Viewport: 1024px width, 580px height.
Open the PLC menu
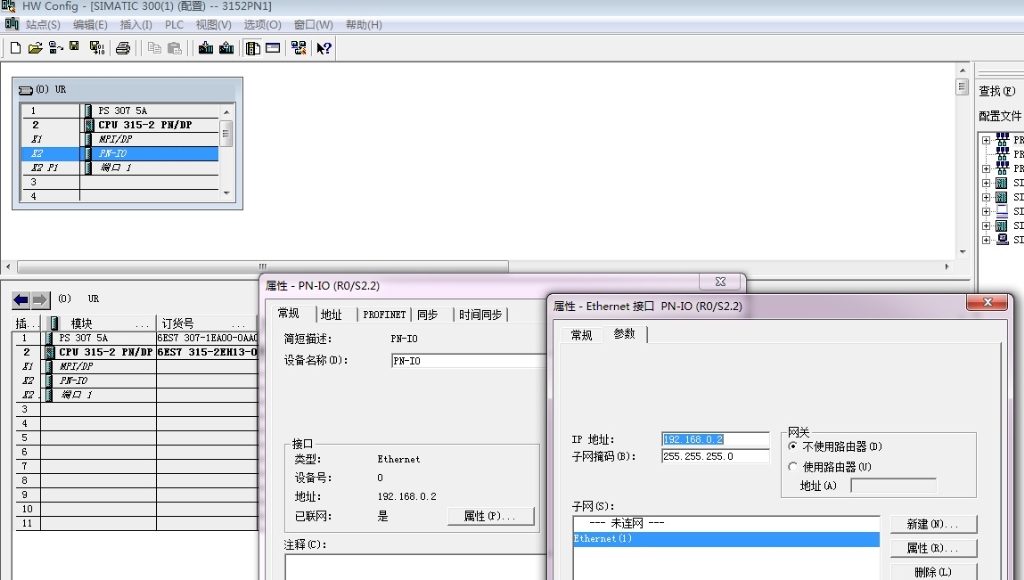(x=174, y=25)
